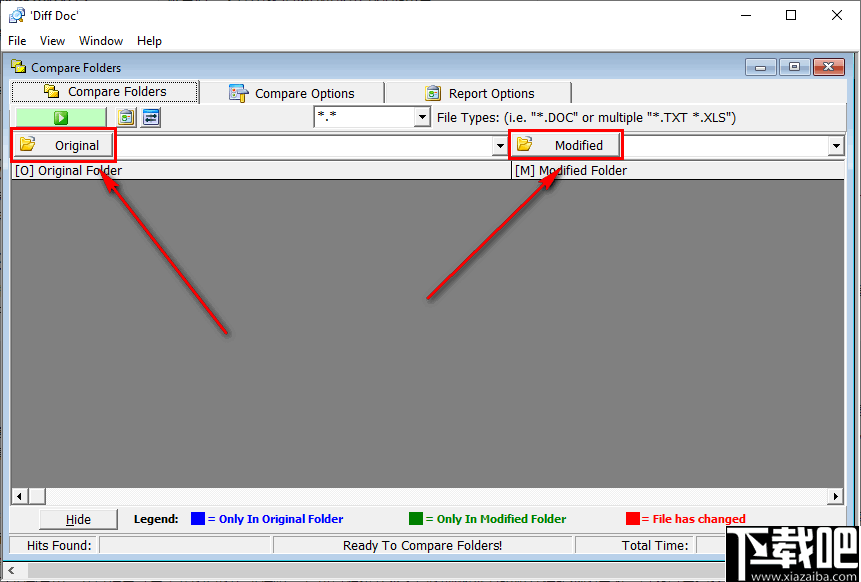Click the File has changed legend text

[699, 519]
